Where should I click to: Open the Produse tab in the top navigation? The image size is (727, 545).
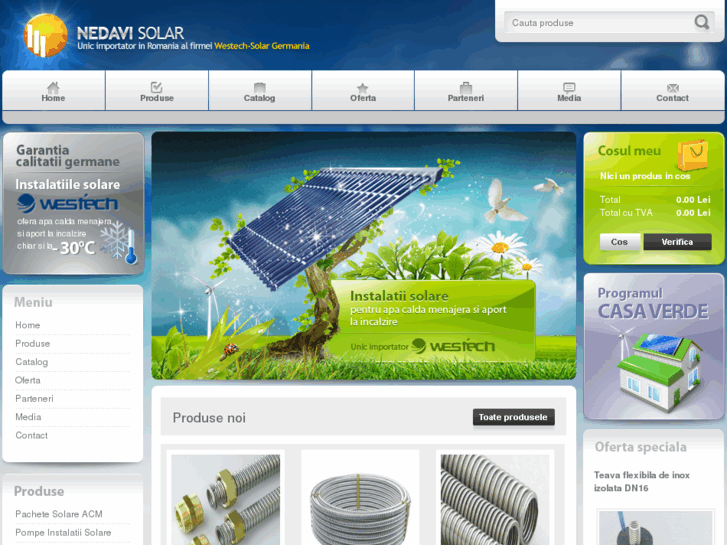point(157,90)
